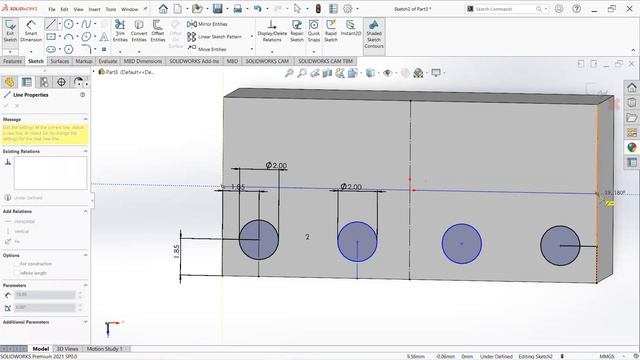640x360 pixels.
Task: Click in the Search Commands box
Action: 504,9
